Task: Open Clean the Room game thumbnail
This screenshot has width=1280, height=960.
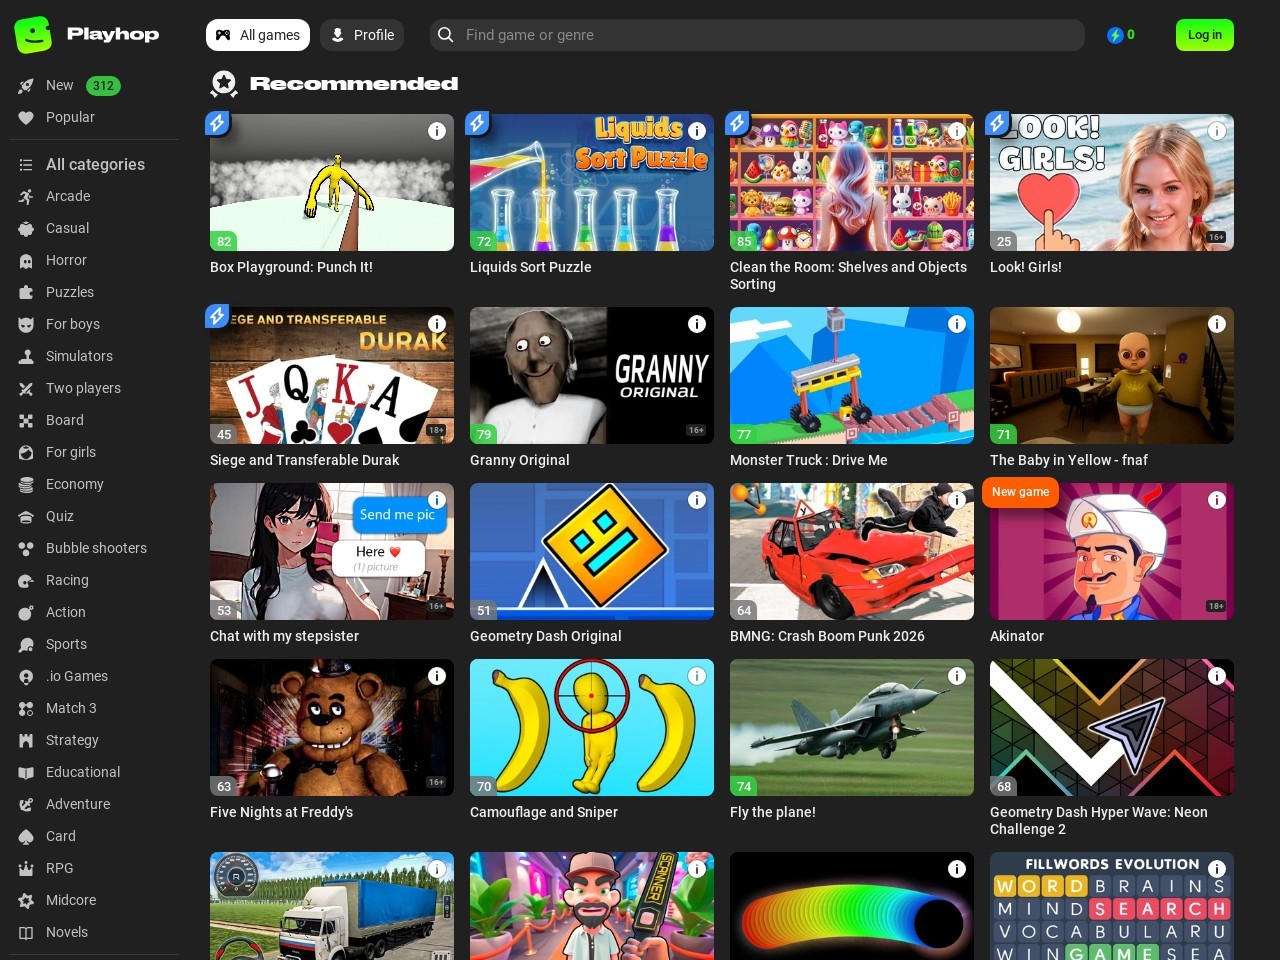Action: (x=852, y=182)
